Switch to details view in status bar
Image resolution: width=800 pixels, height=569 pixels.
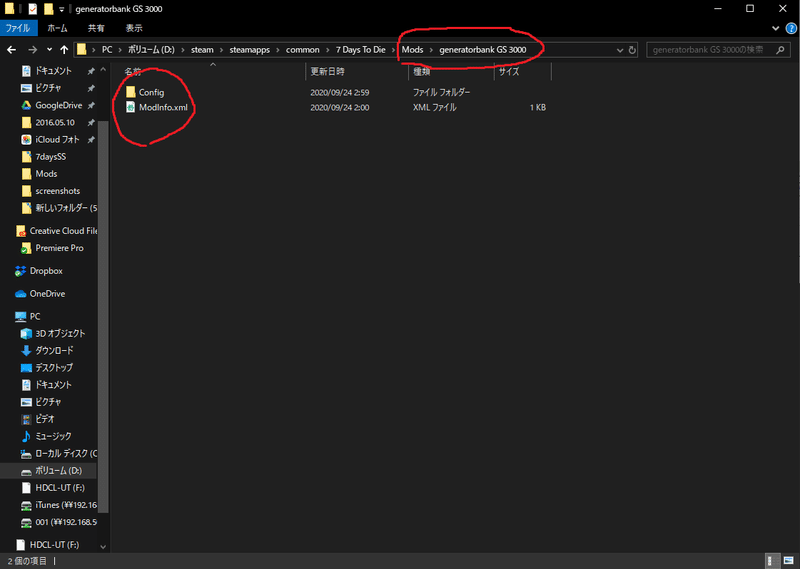tap(773, 560)
